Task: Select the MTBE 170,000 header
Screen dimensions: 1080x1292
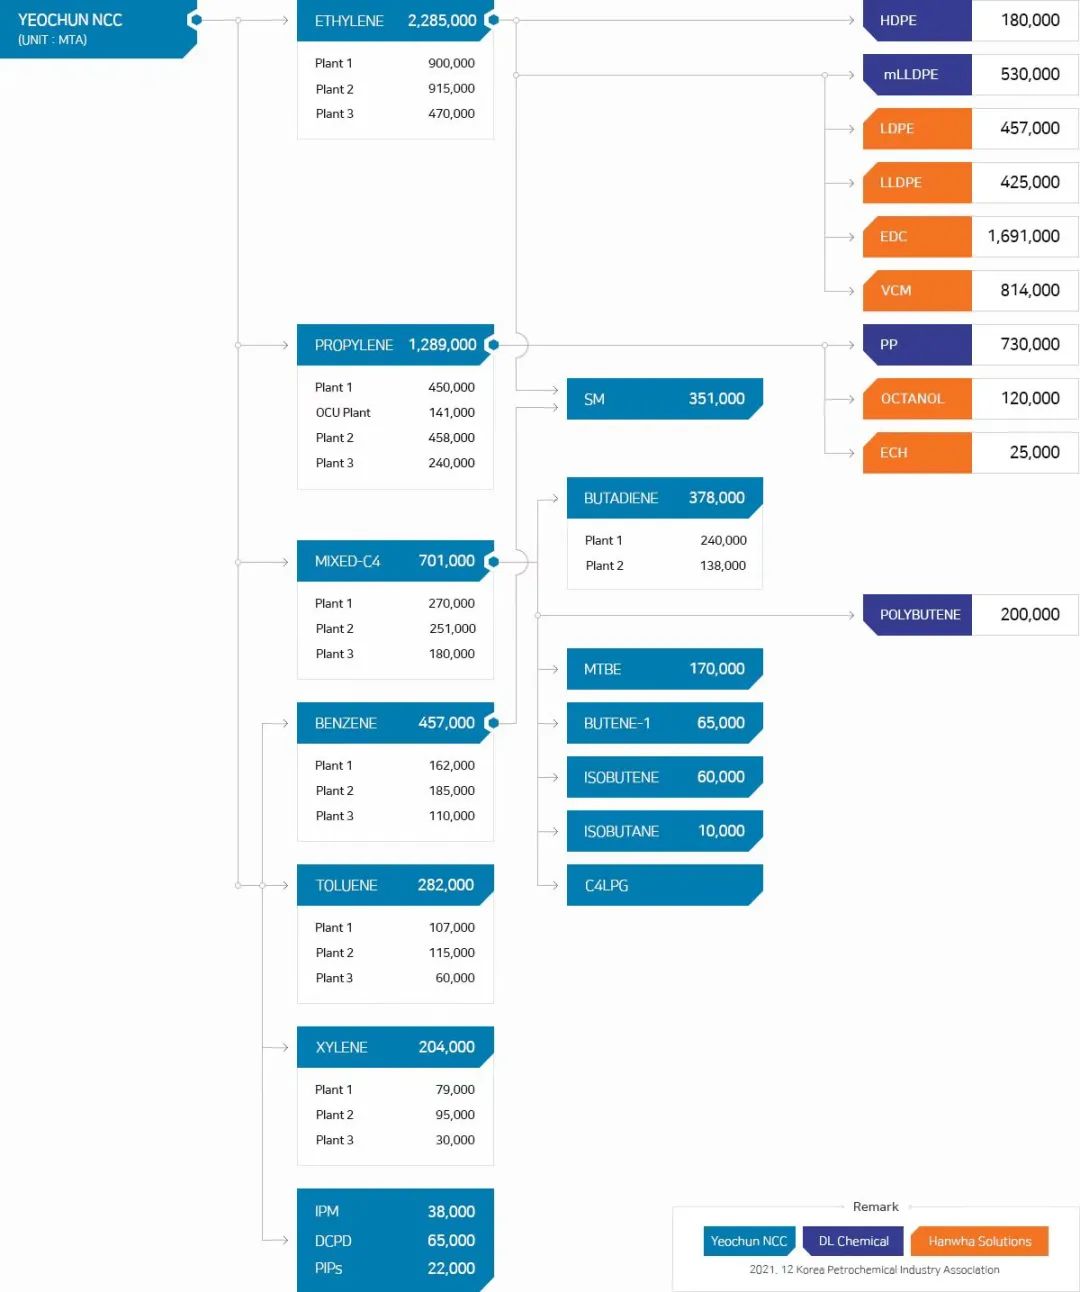Action: tap(664, 669)
